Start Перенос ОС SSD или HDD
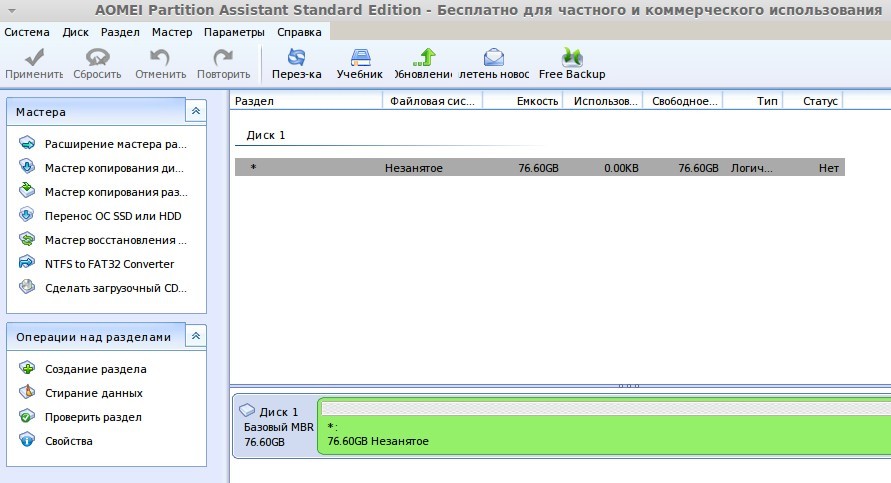This screenshot has width=891, height=483. click(x=113, y=216)
